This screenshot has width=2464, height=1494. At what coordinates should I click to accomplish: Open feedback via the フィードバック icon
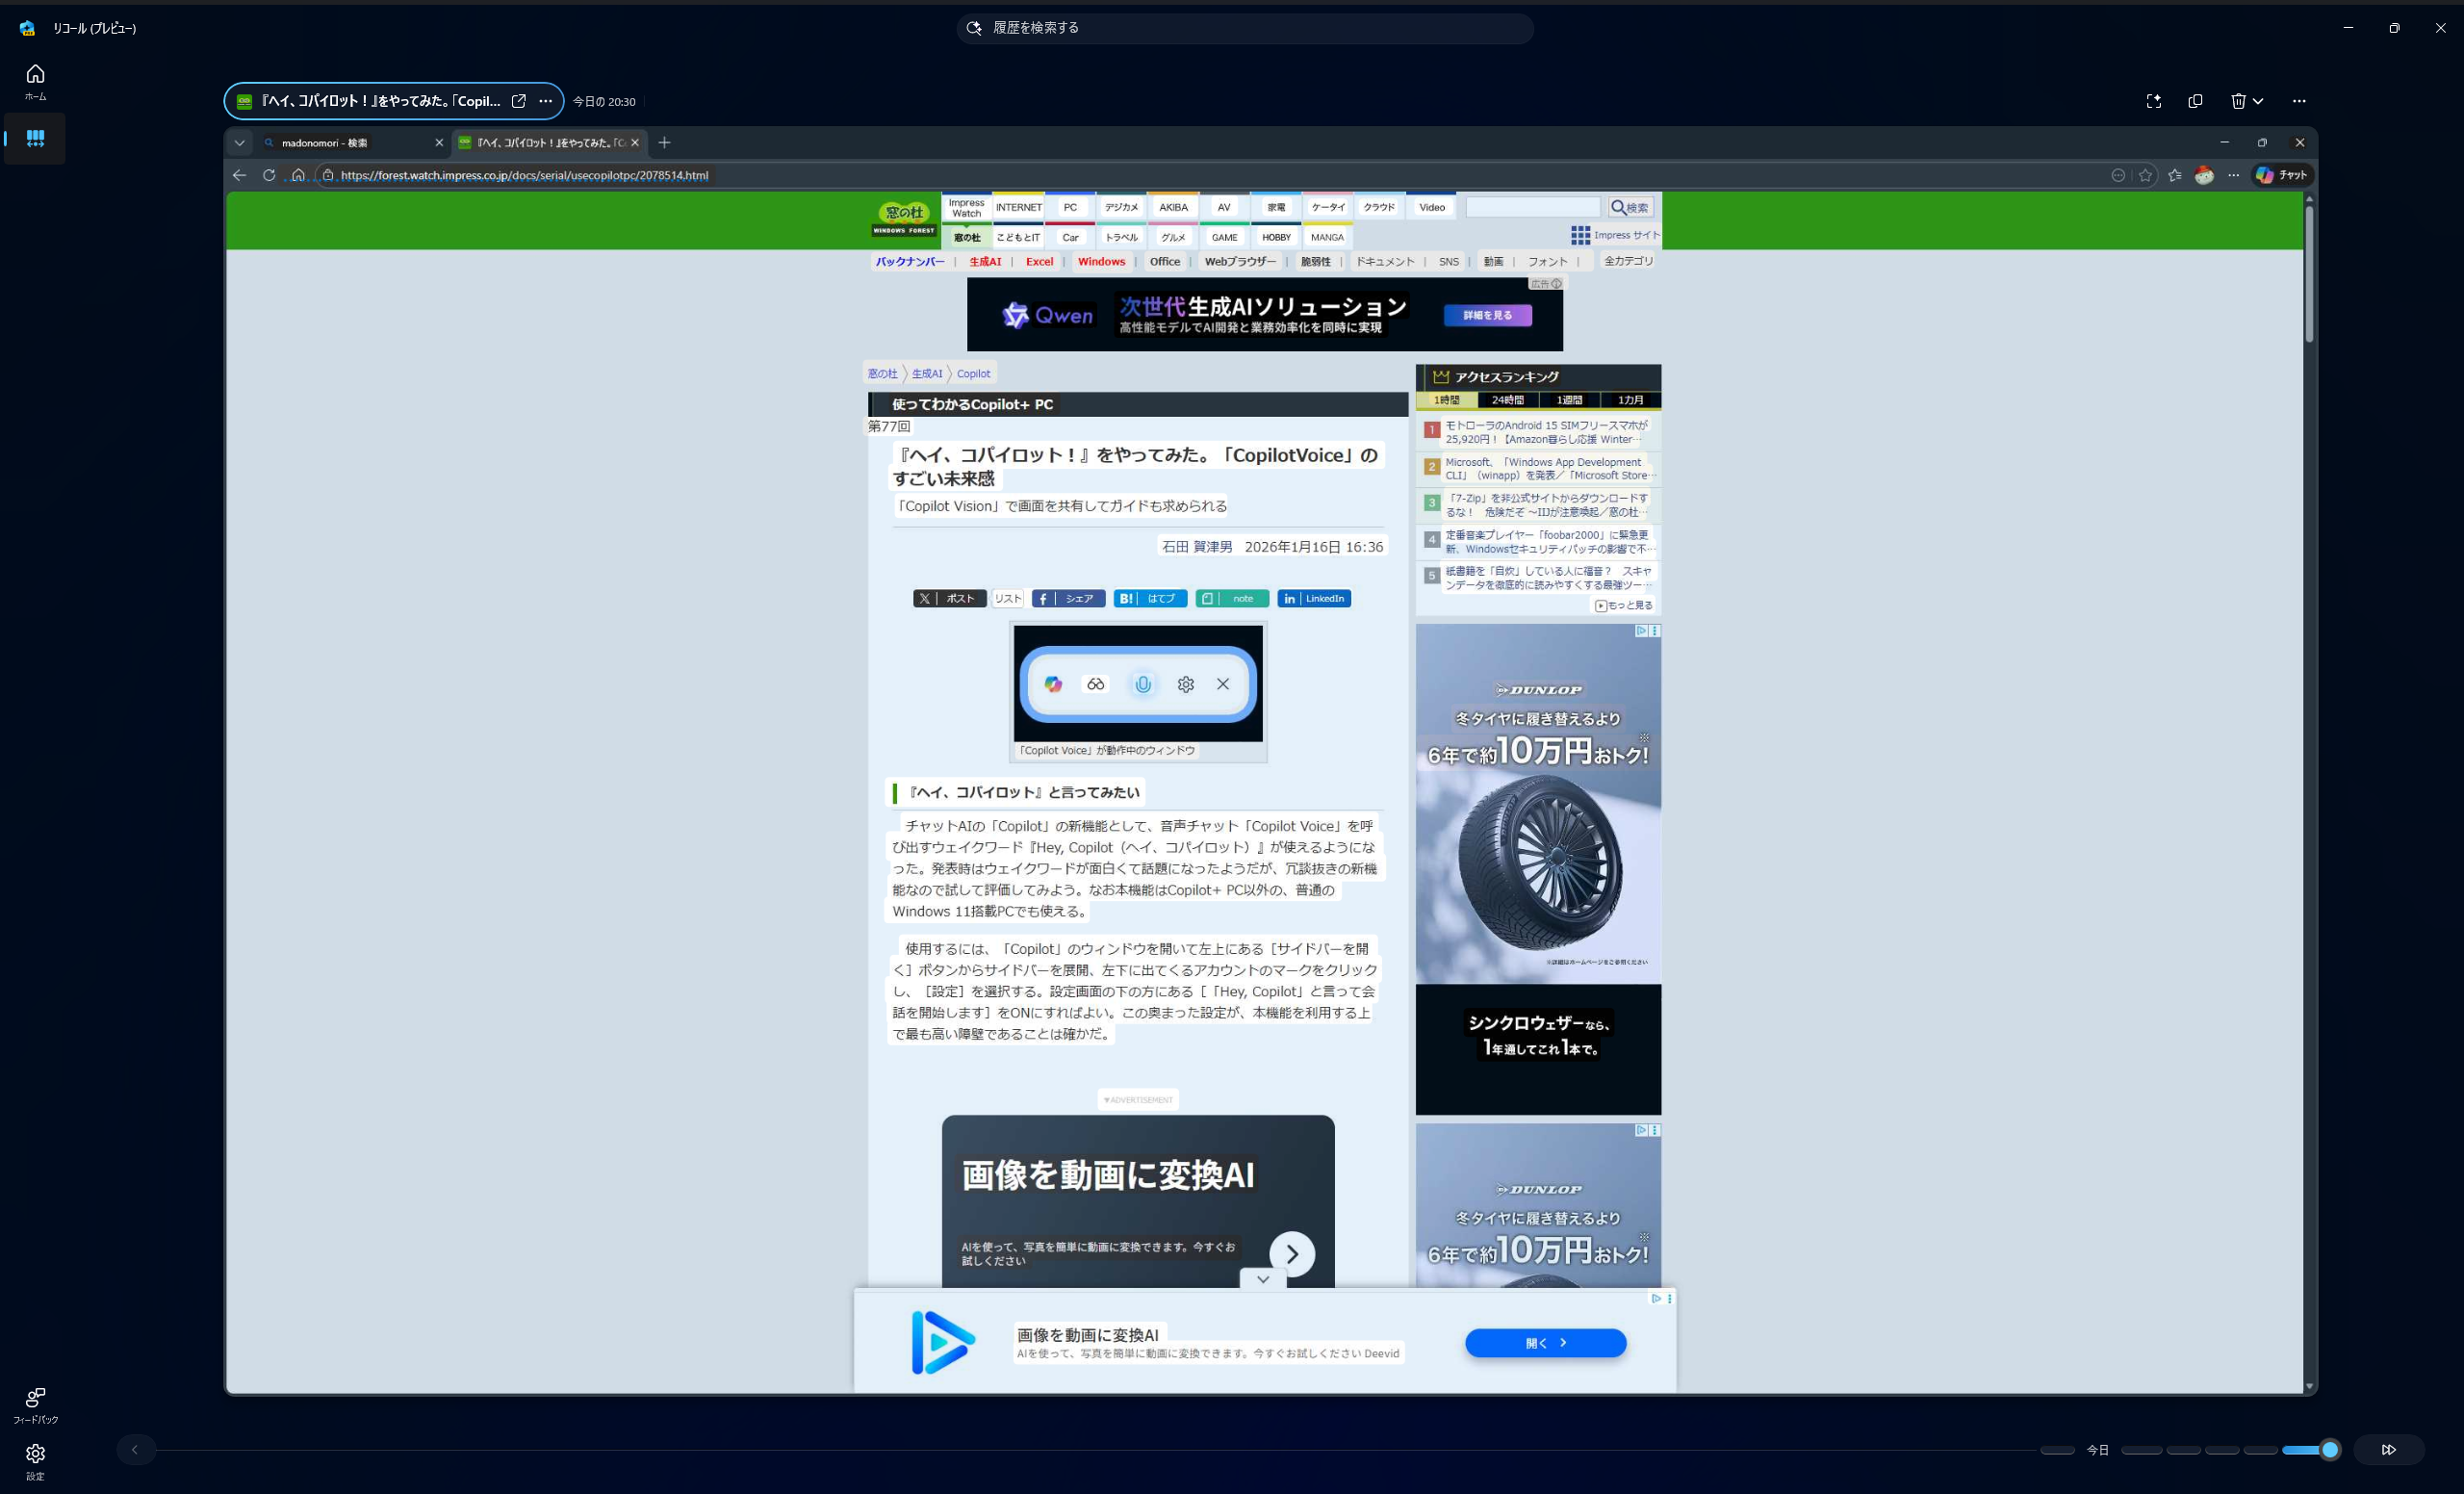tap(35, 1405)
